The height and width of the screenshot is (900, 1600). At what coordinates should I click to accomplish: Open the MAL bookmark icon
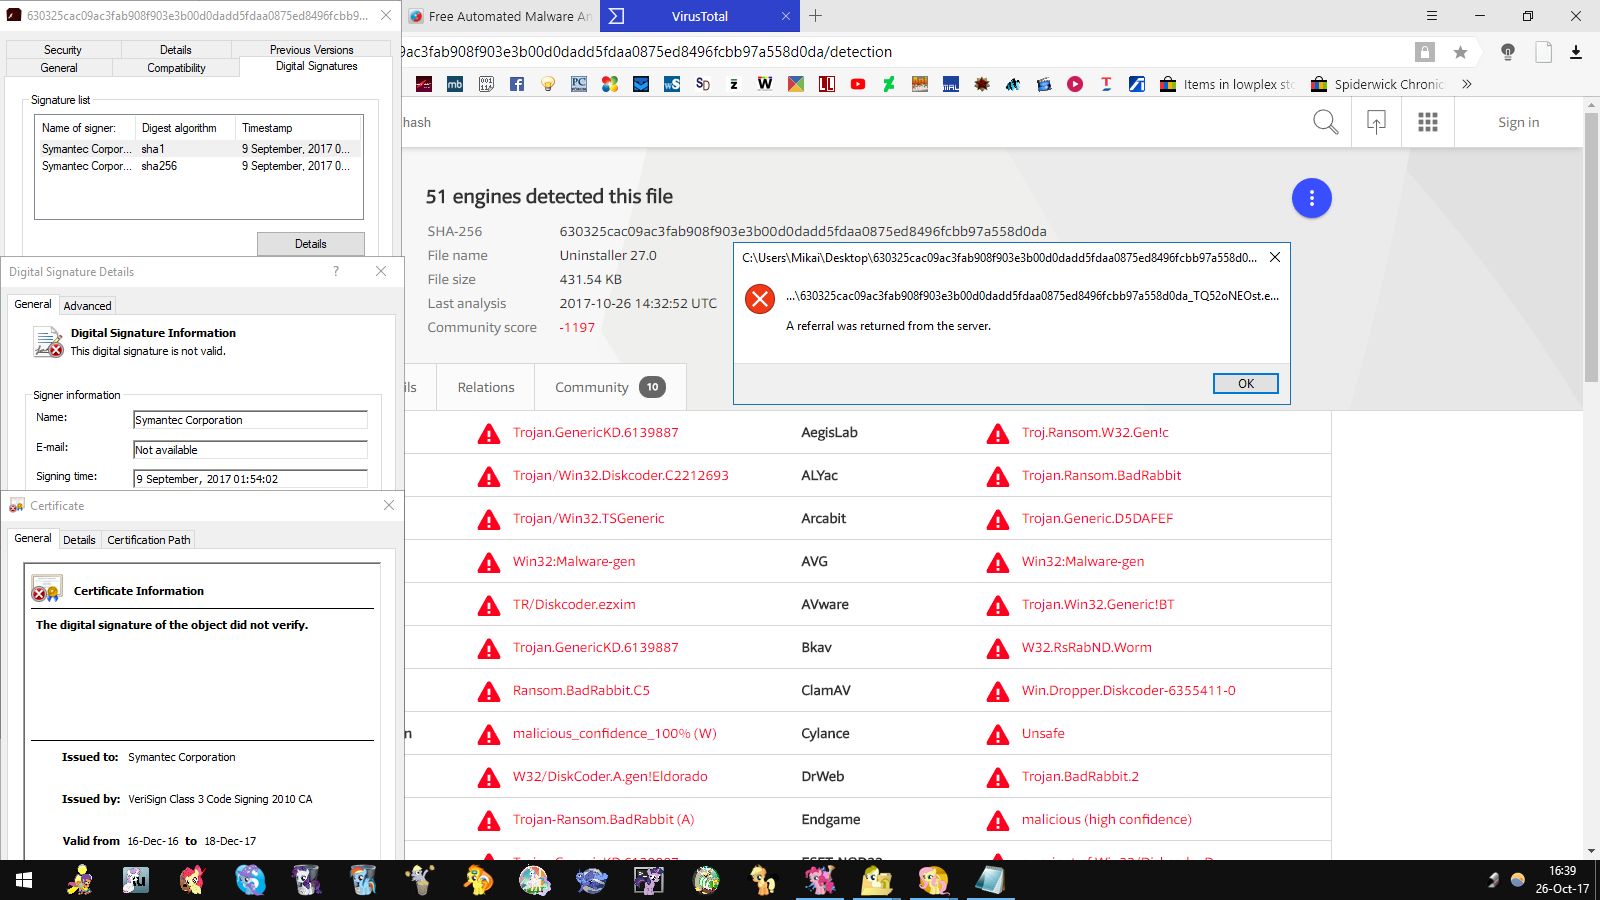pyautogui.click(x=951, y=84)
